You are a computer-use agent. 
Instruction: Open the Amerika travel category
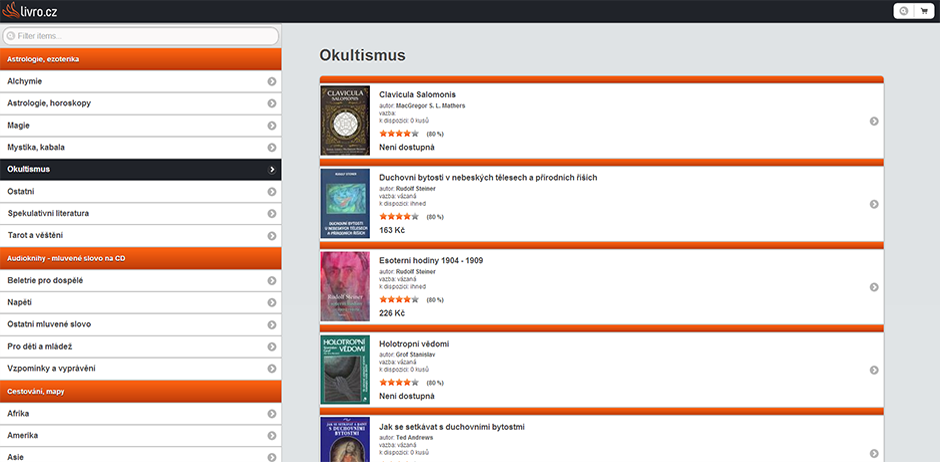(x=141, y=436)
